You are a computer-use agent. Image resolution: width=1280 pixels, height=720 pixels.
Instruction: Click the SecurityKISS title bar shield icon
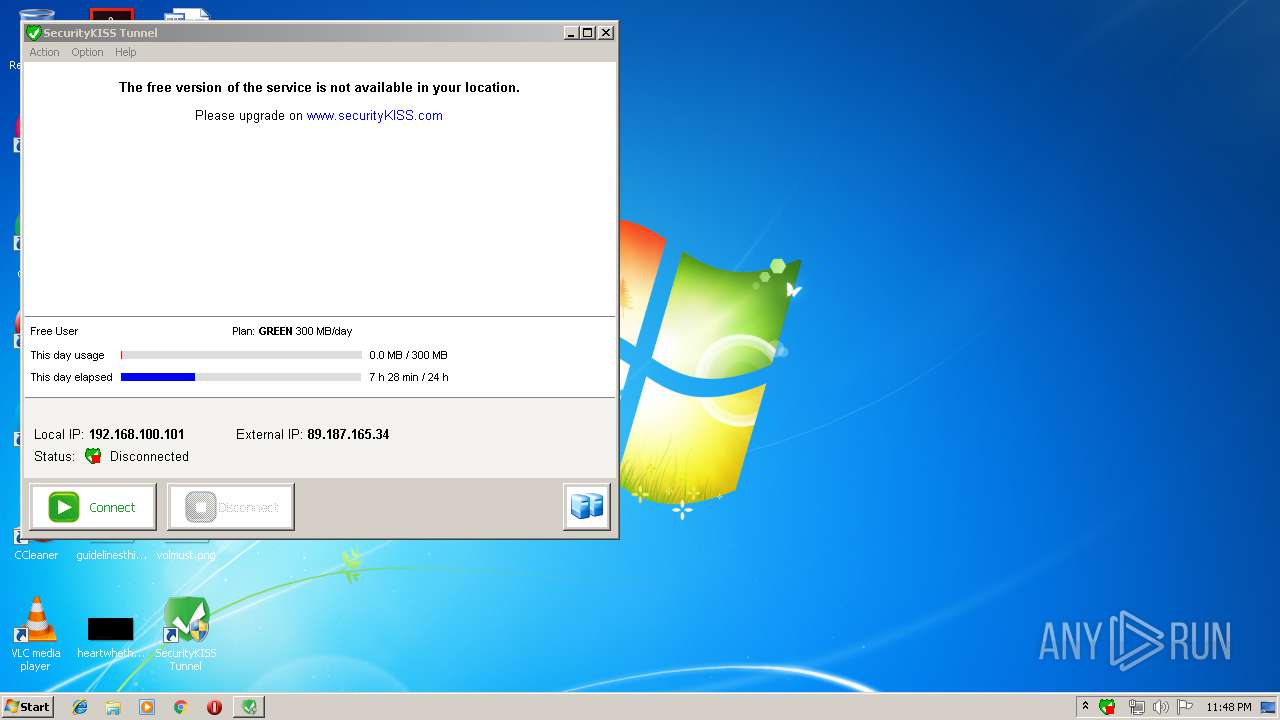click(34, 33)
